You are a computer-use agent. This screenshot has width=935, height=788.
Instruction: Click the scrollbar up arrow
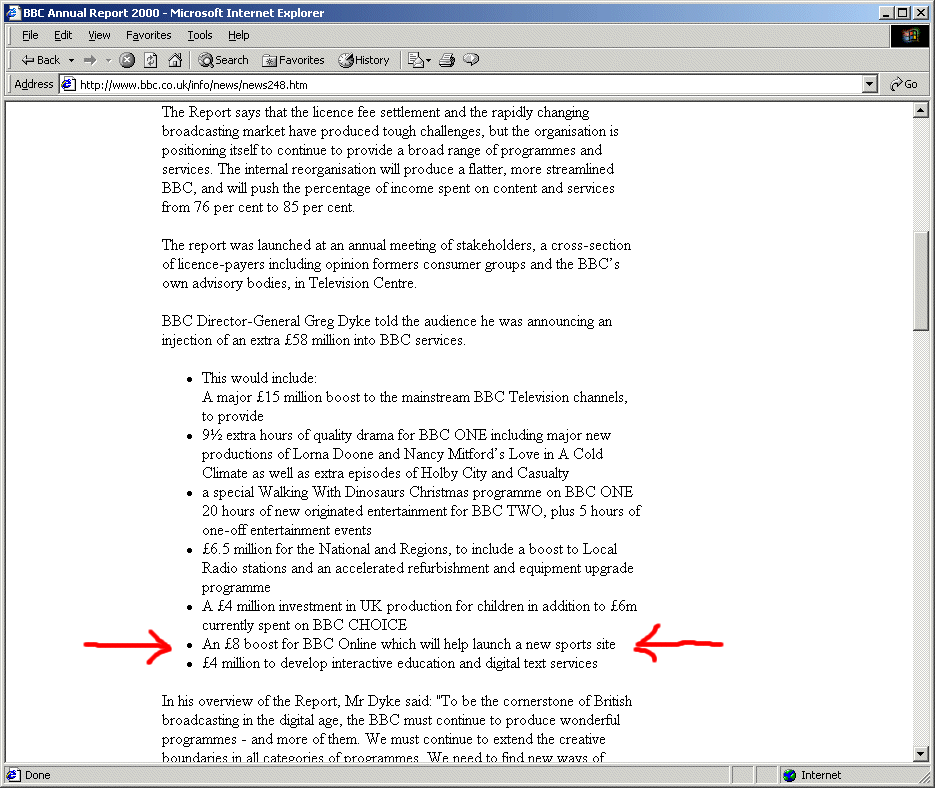coord(921,110)
